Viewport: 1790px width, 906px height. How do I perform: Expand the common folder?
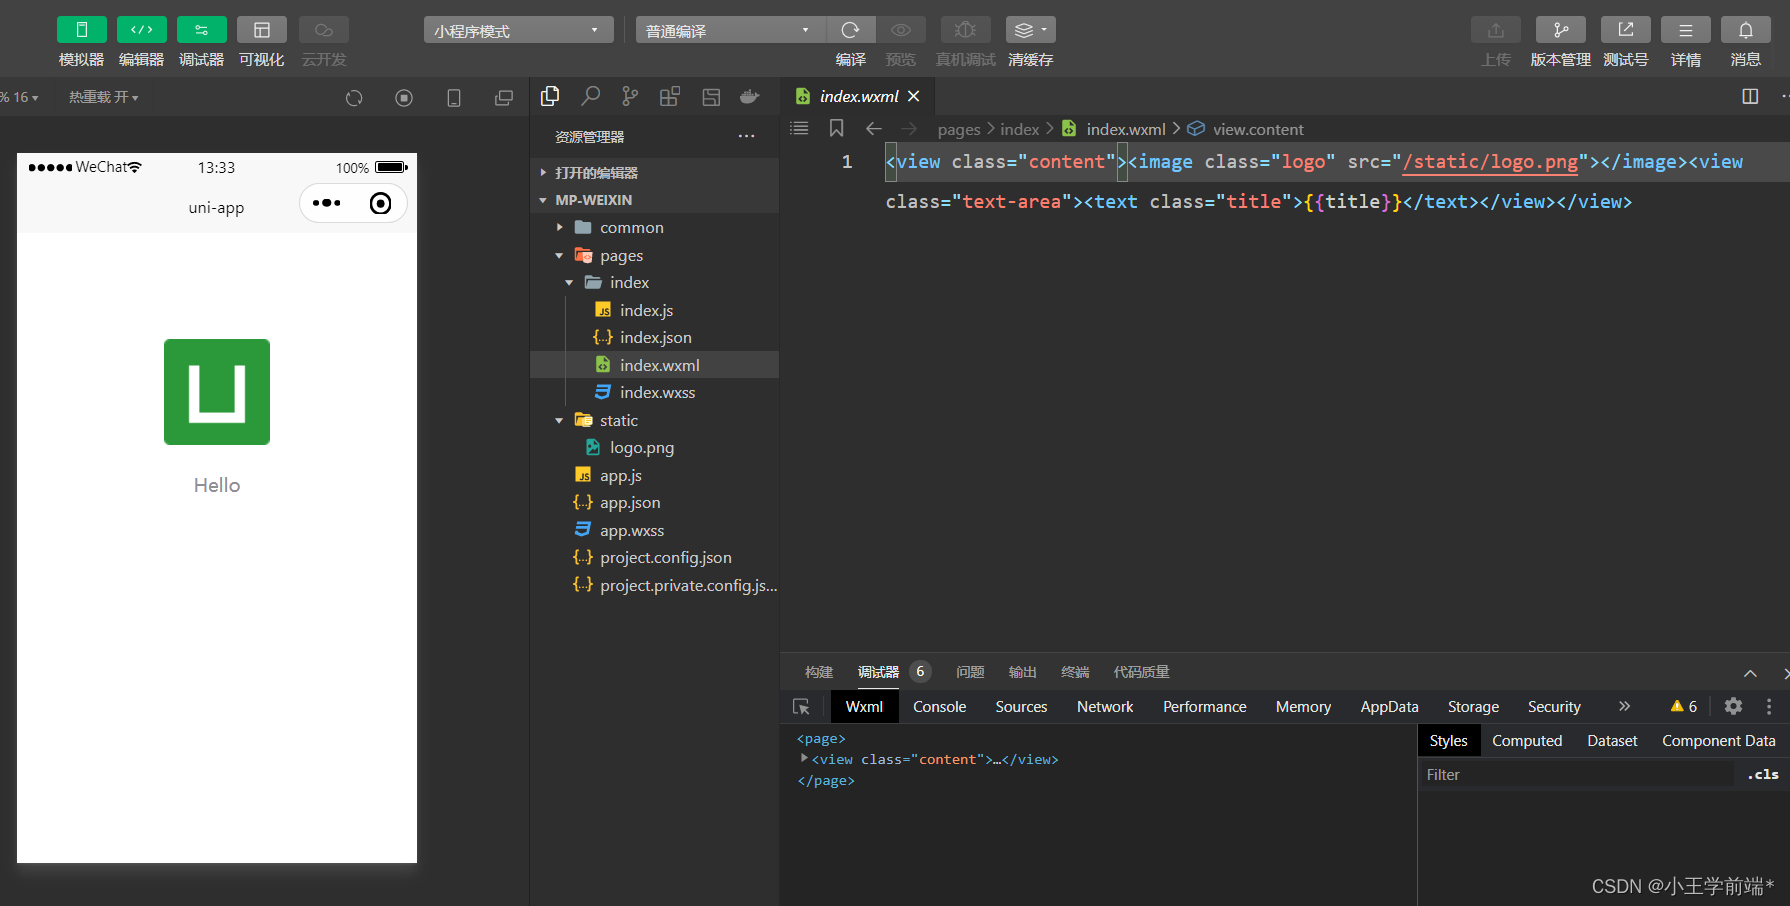coord(655,228)
